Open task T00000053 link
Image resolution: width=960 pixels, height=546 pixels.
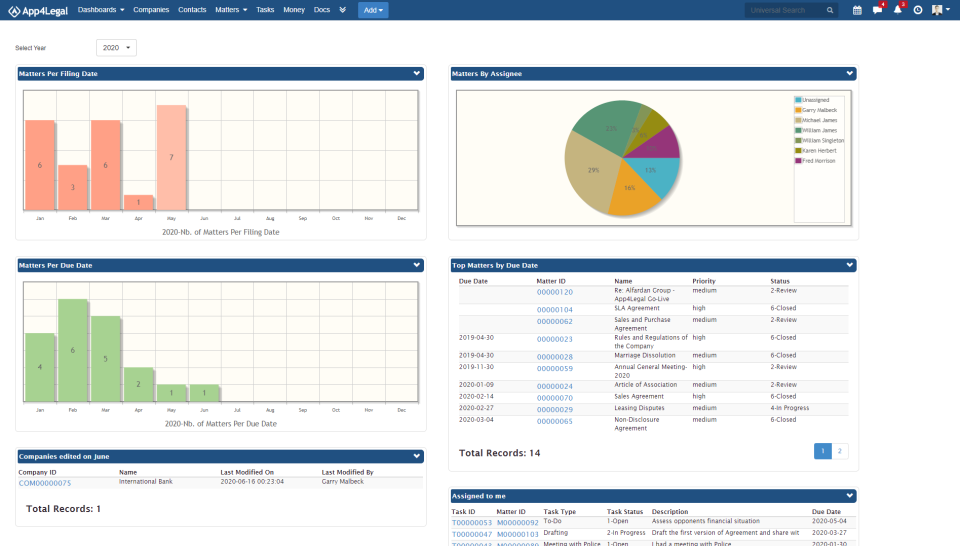471,523
